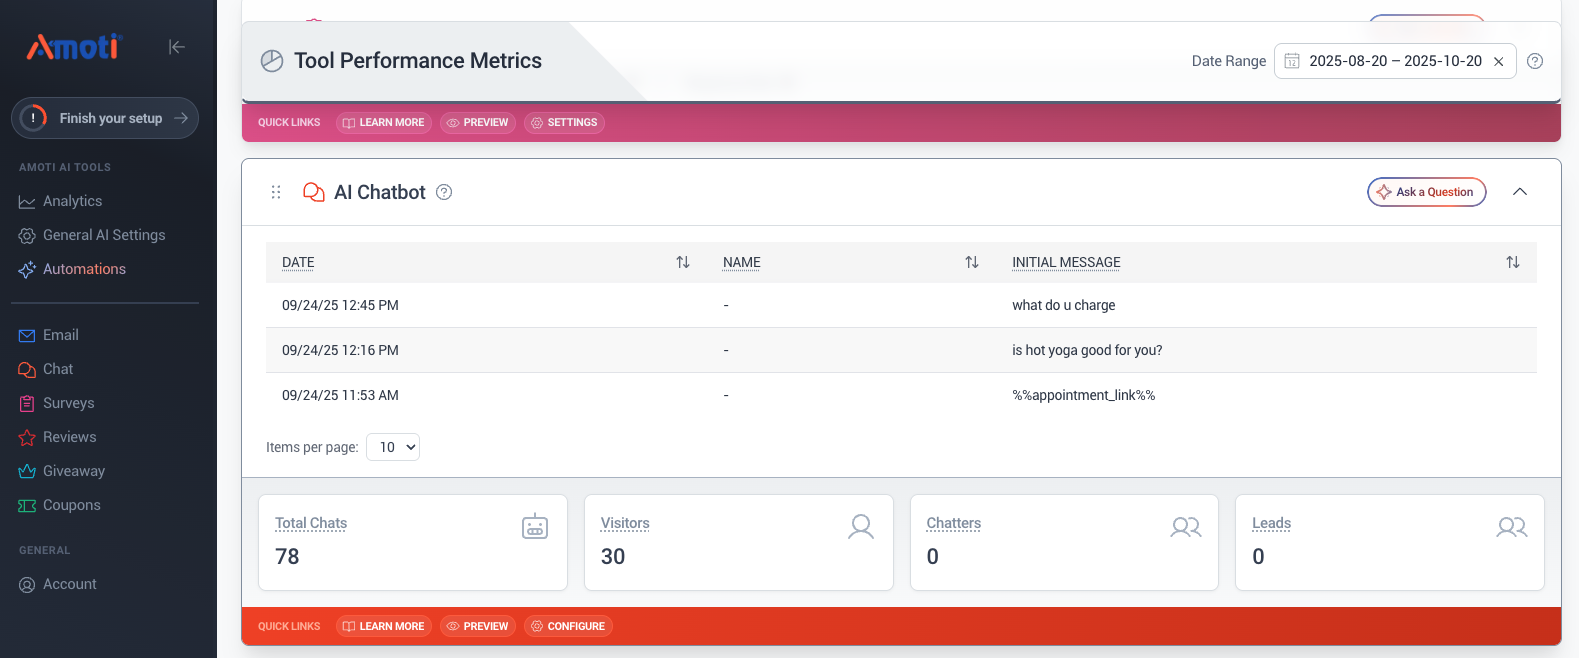
Task: Click the robot icon in Total Chats card
Action: click(535, 526)
